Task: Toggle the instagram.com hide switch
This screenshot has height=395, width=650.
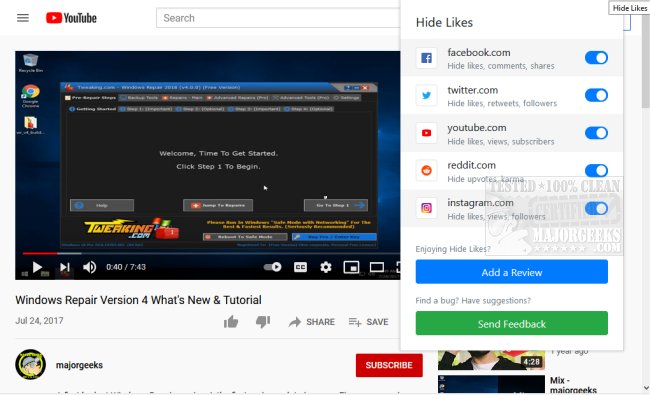Action: (596, 208)
